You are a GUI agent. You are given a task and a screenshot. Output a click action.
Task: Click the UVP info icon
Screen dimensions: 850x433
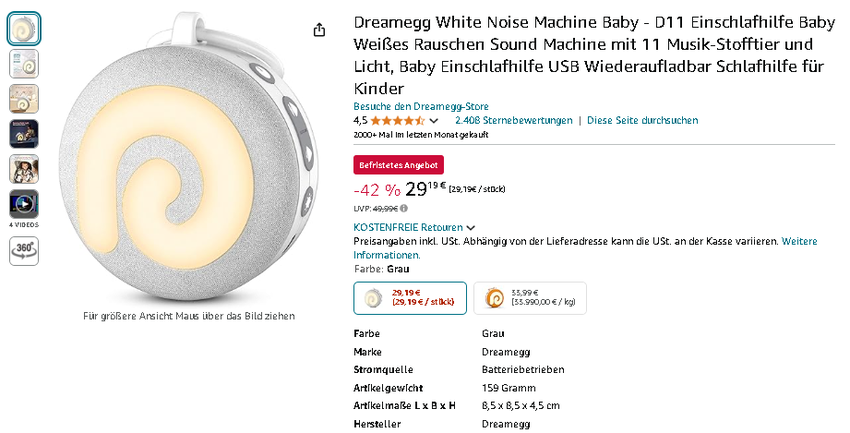point(404,208)
